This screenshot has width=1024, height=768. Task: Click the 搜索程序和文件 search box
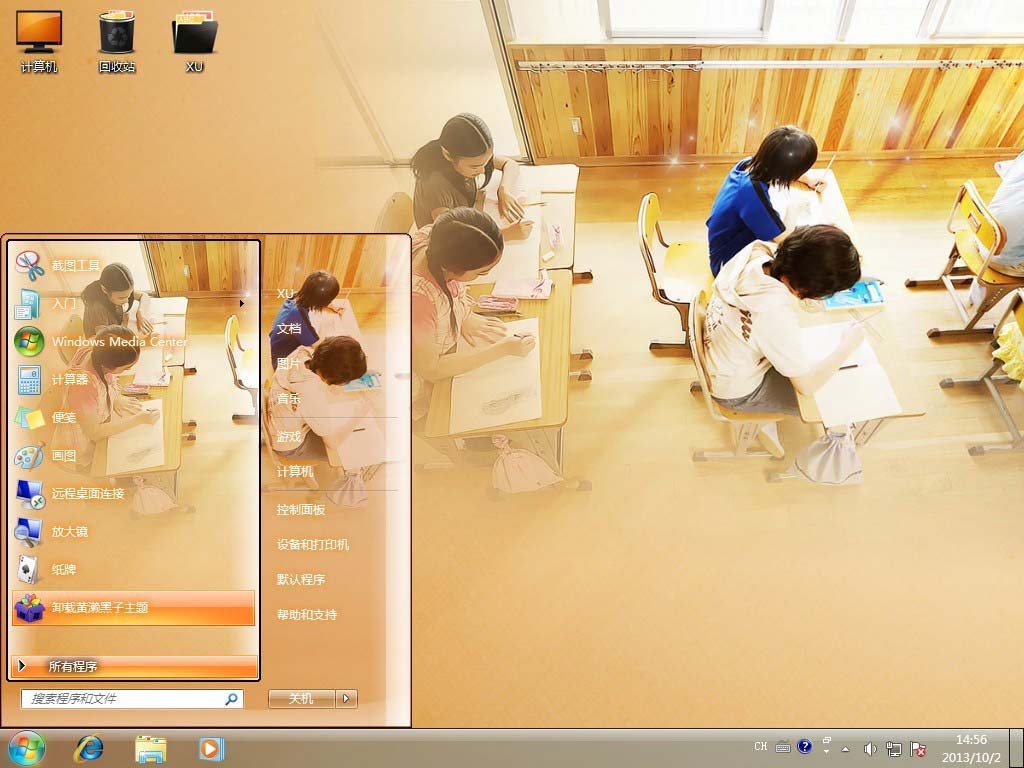click(125, 699)
